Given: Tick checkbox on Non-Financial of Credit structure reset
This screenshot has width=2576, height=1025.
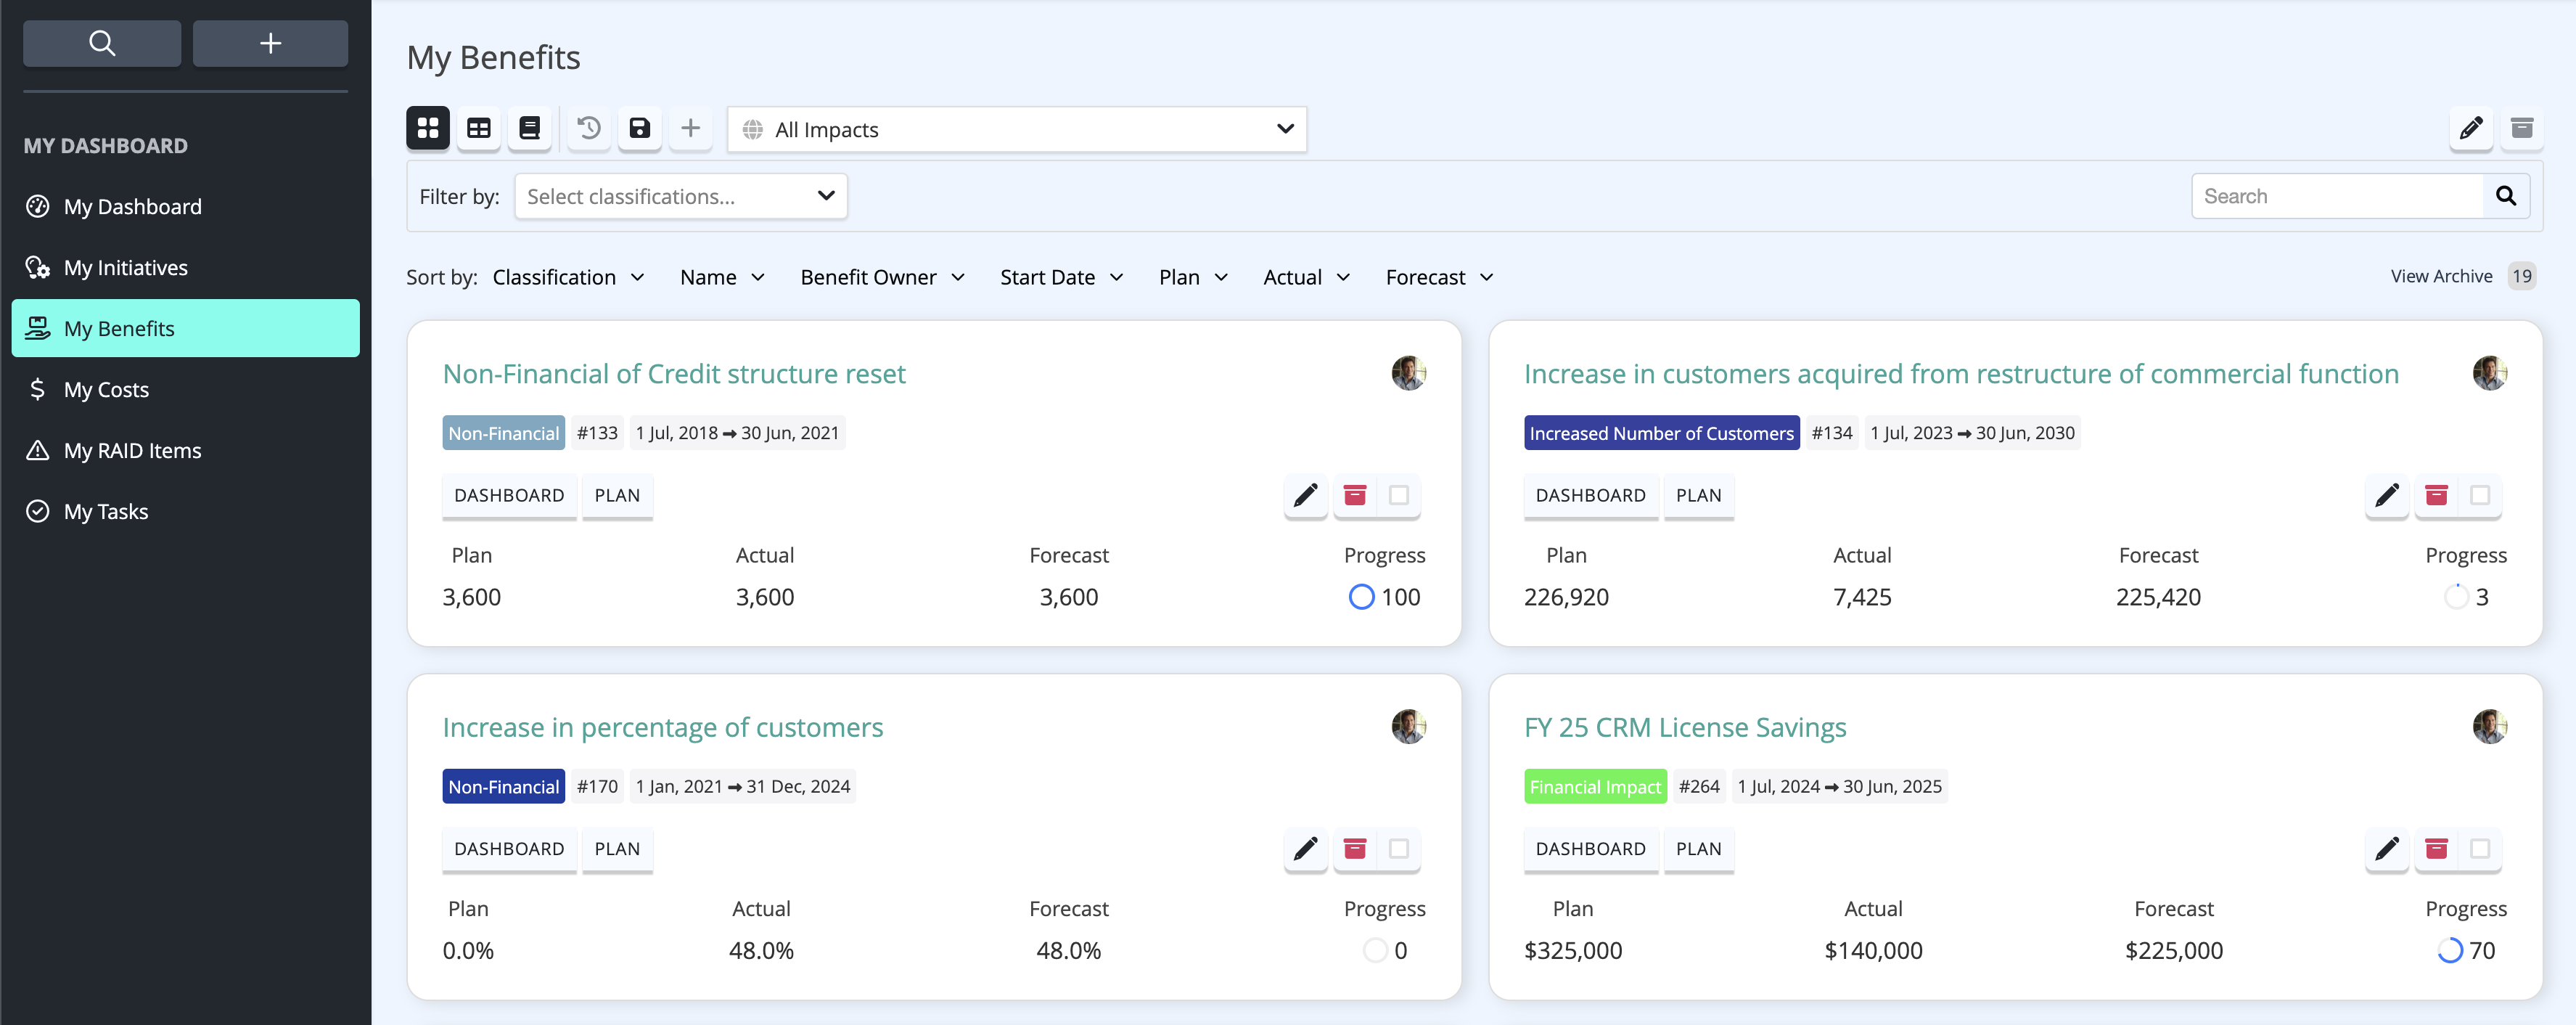Looking at the screenshot, I should coord(1399,495).
